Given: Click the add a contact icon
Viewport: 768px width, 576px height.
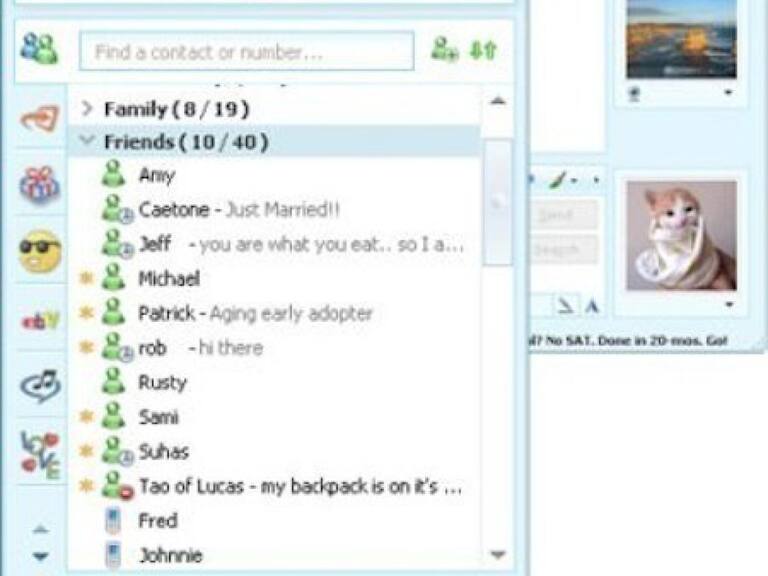Looking at the screenshot, I should [x=445, y=49].
